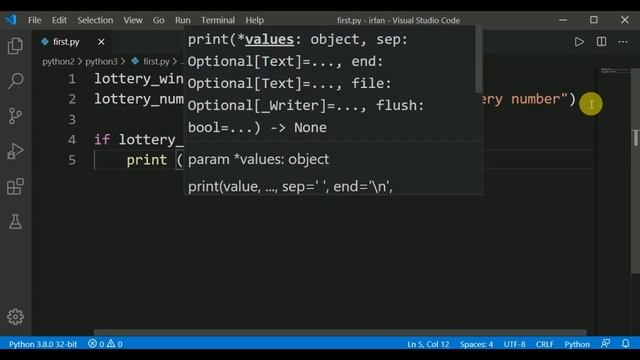Click Ln 5, Col 12 position indicator
The width and height of the screenshot is (640, 360).
[x=428, y=344]
